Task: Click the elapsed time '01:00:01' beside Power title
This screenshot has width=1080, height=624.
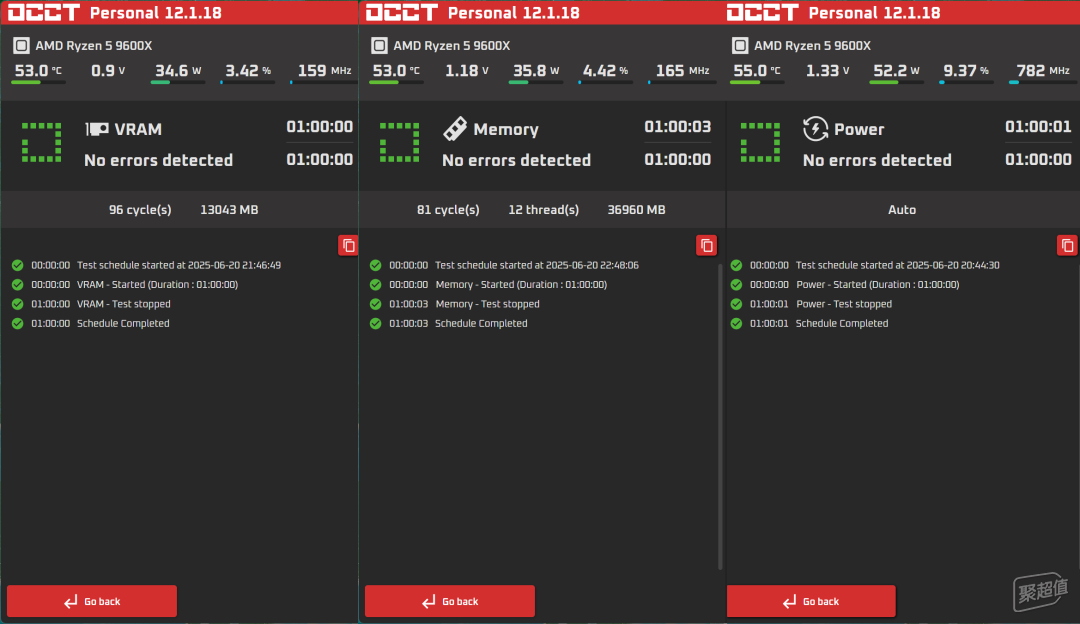Action: 1038,127
